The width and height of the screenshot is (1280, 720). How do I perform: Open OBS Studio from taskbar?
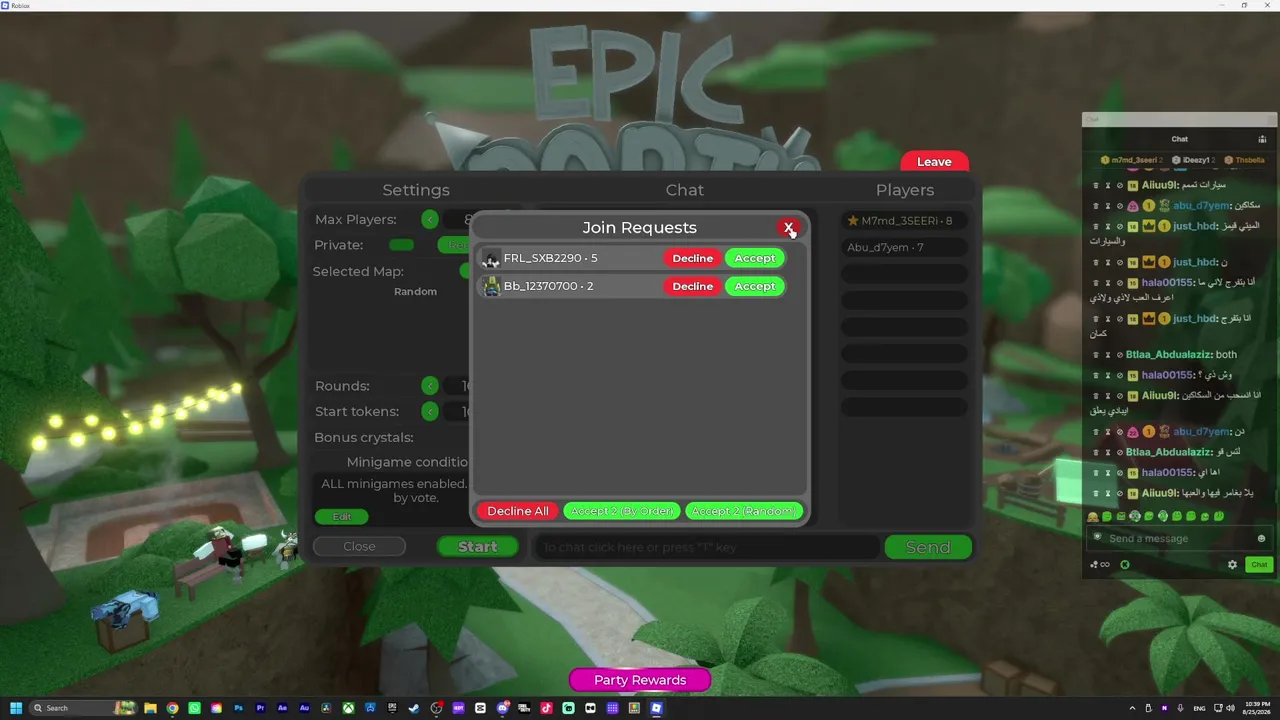[436, 708]
